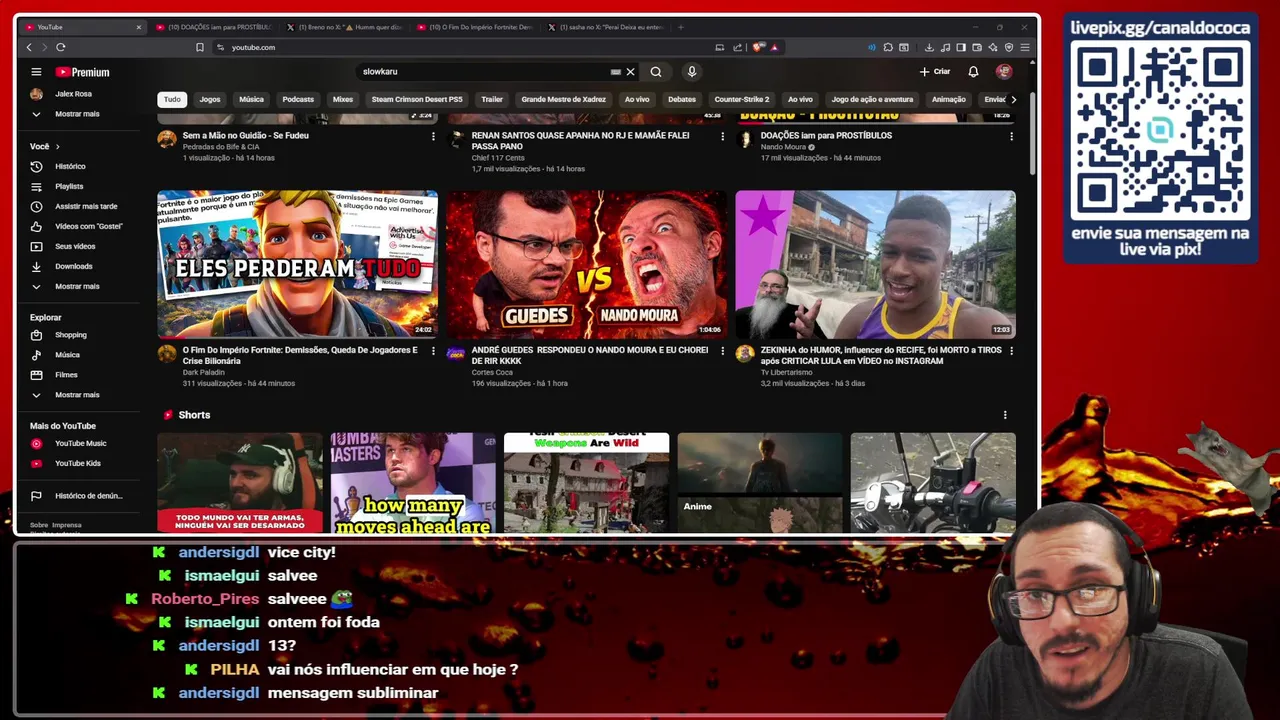Start voice search with the microphone icon

[691, 72]
